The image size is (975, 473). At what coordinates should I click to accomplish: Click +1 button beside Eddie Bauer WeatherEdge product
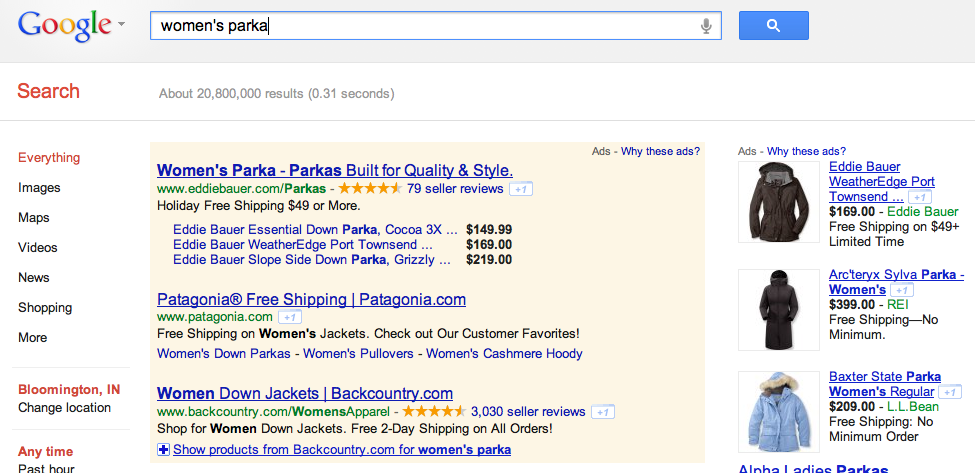coord(920,197)
